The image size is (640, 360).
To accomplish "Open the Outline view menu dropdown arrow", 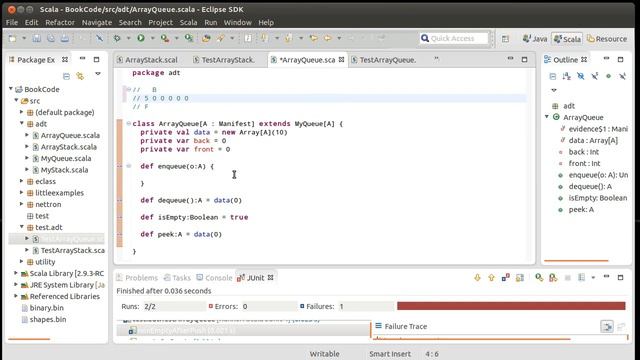I will tap(553, 90).
